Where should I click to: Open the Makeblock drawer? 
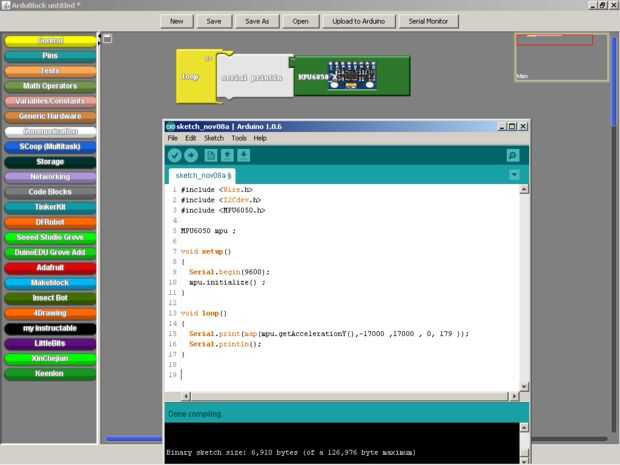pos(50,283)
